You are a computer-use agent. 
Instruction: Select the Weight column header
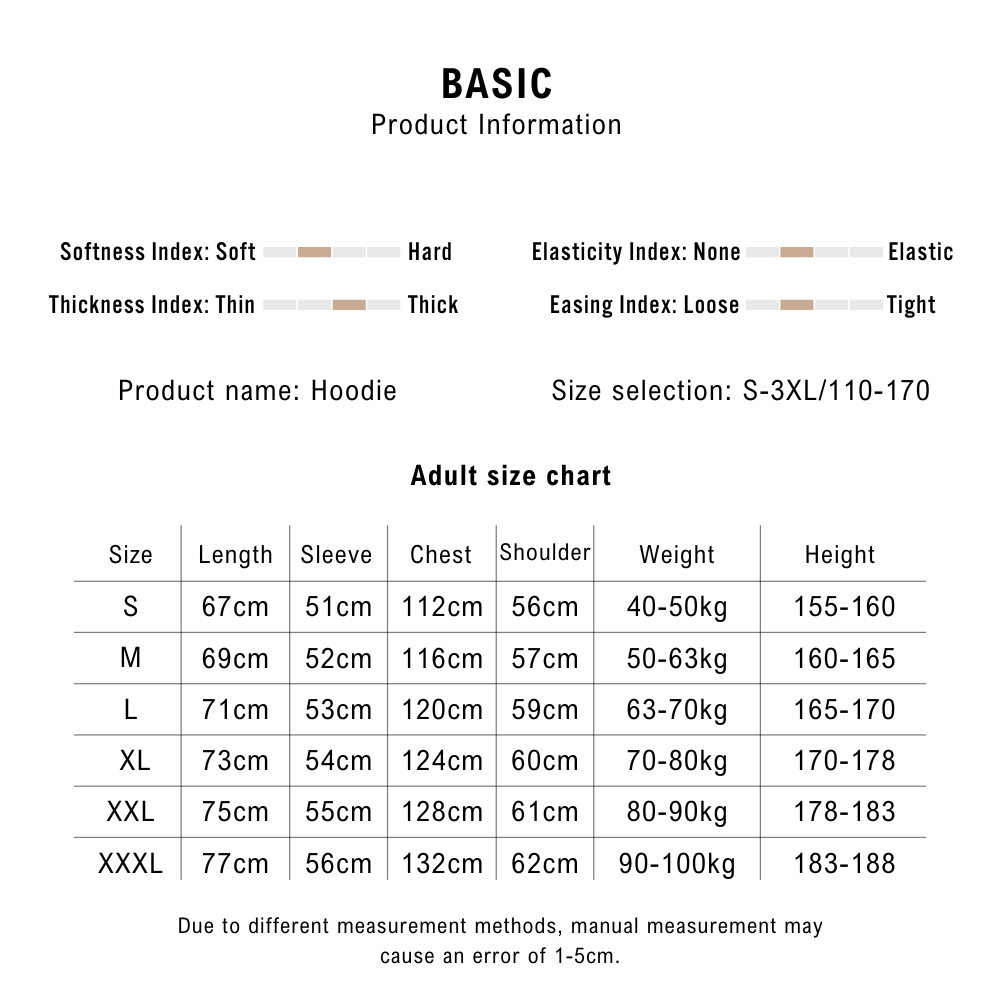coord(677,555)
